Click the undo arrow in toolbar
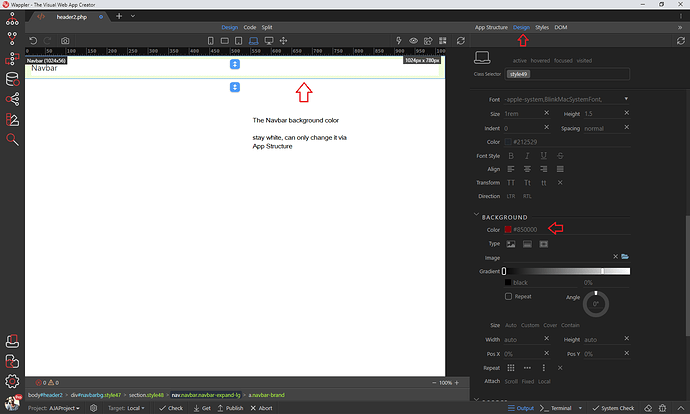This screenshot has width=690, height=414. [x=33, y=40]
